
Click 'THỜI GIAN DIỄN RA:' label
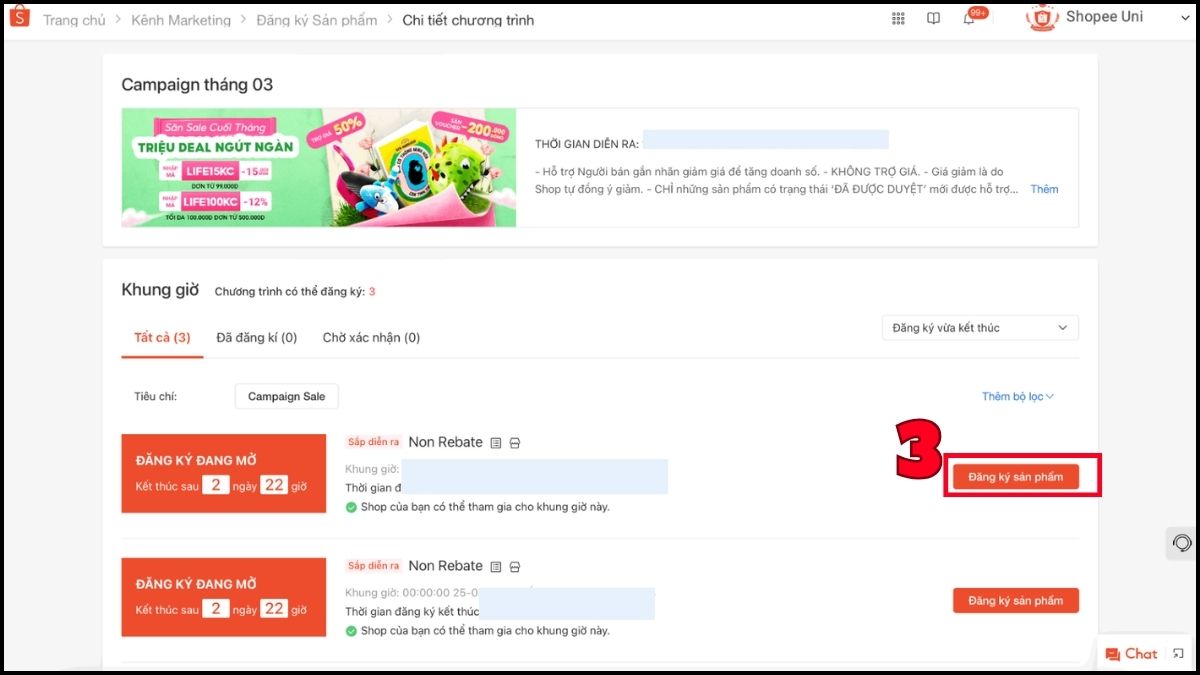(586, 145)
